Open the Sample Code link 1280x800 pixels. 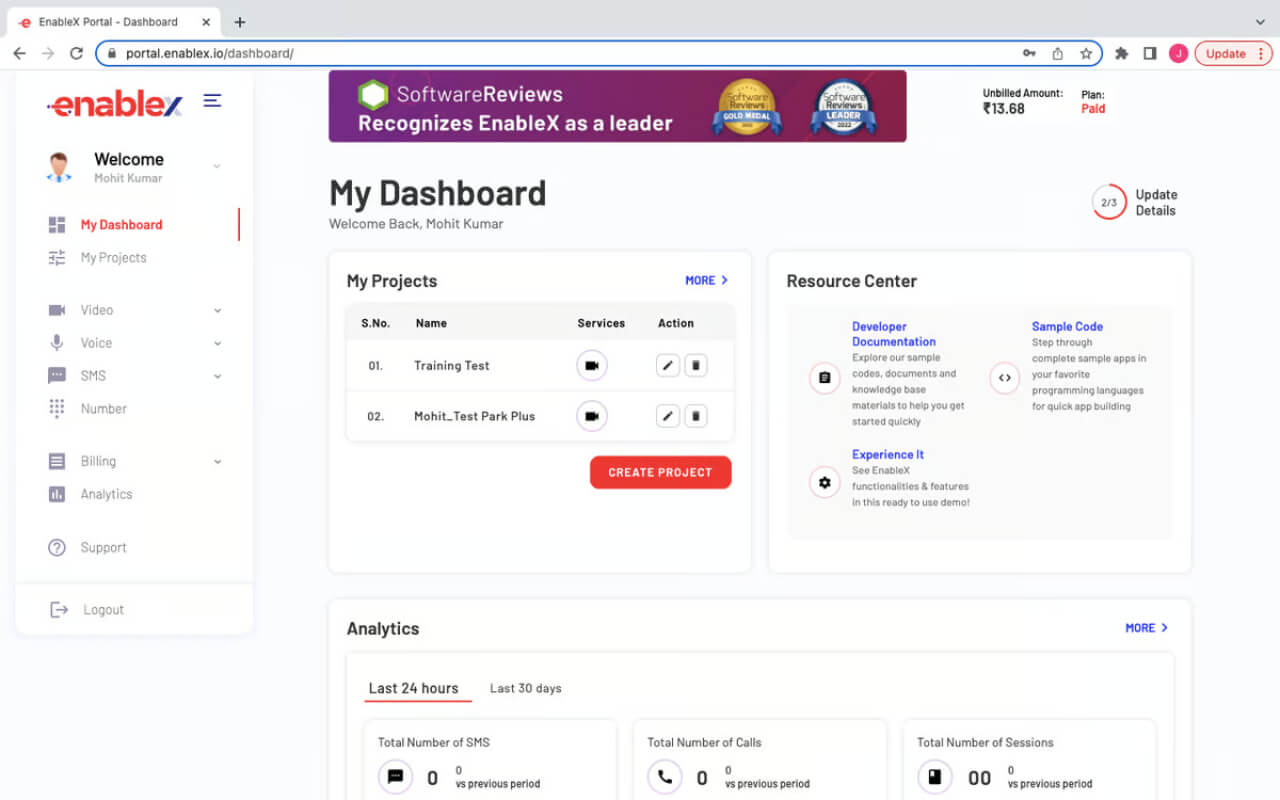point(1067,327)
